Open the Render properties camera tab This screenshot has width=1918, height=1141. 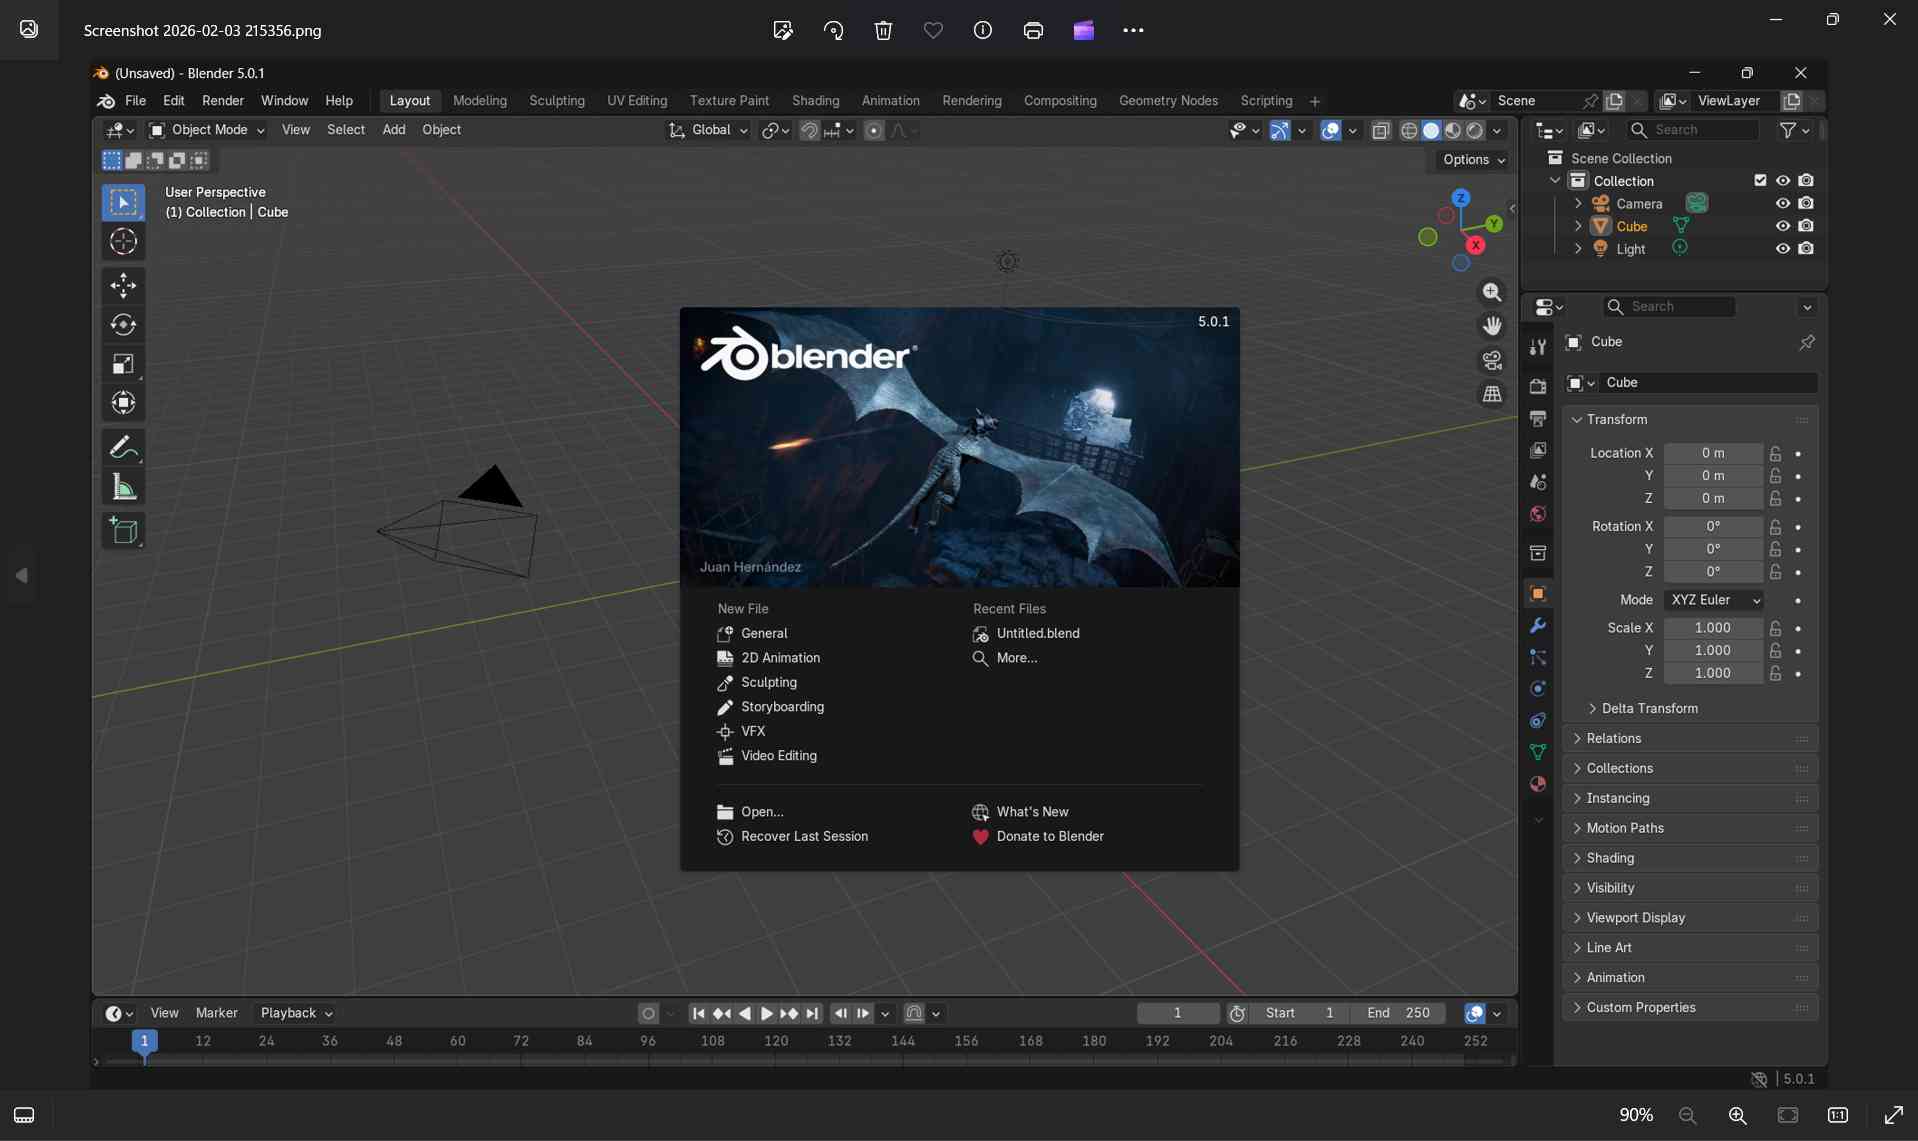point(1538,386)
